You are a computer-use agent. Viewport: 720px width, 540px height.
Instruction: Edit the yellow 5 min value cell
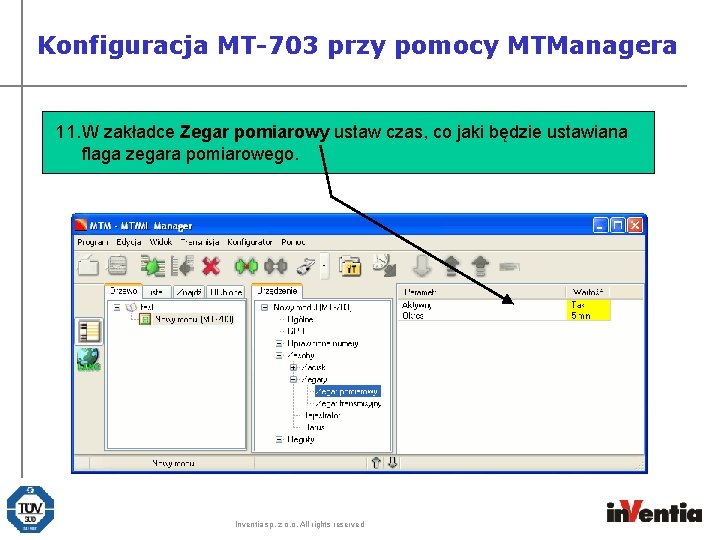click(x=590, y=315)
